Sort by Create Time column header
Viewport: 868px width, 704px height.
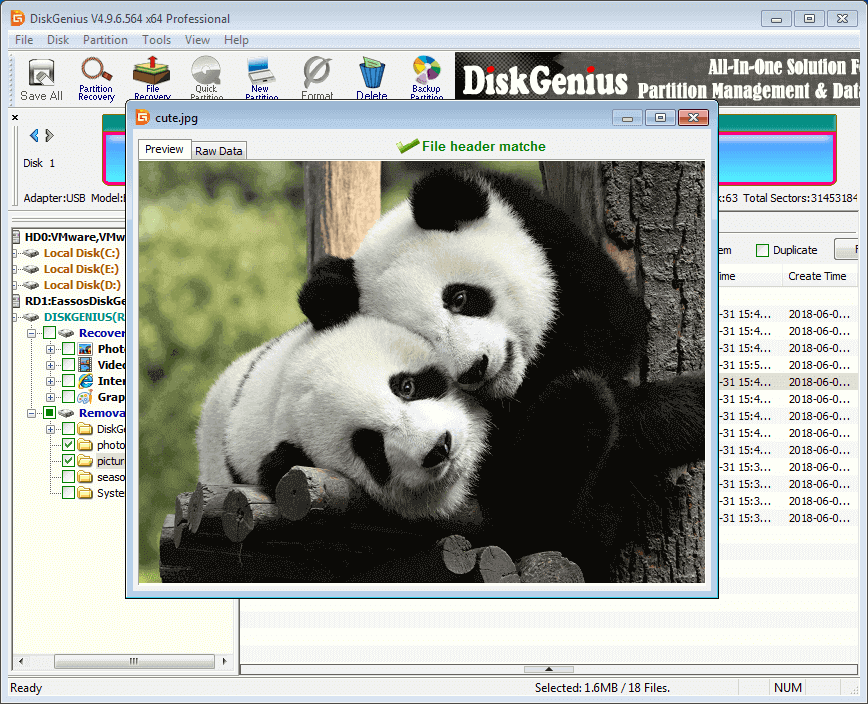coord(818,276)
